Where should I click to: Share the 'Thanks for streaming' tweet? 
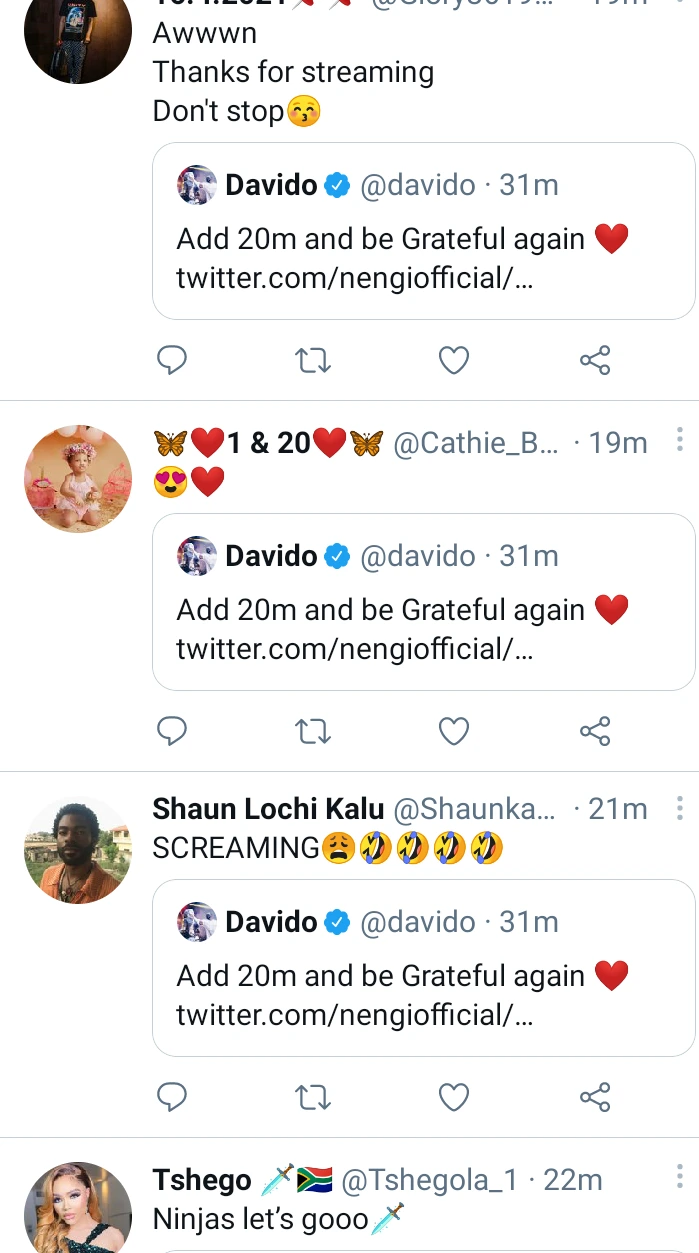595,360
